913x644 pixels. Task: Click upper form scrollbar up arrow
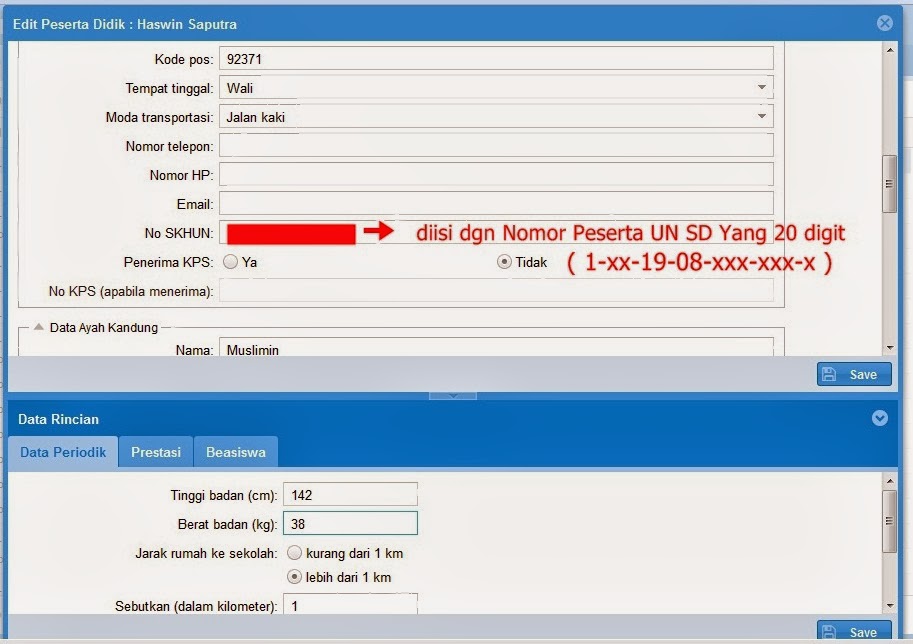click(890, 50)
